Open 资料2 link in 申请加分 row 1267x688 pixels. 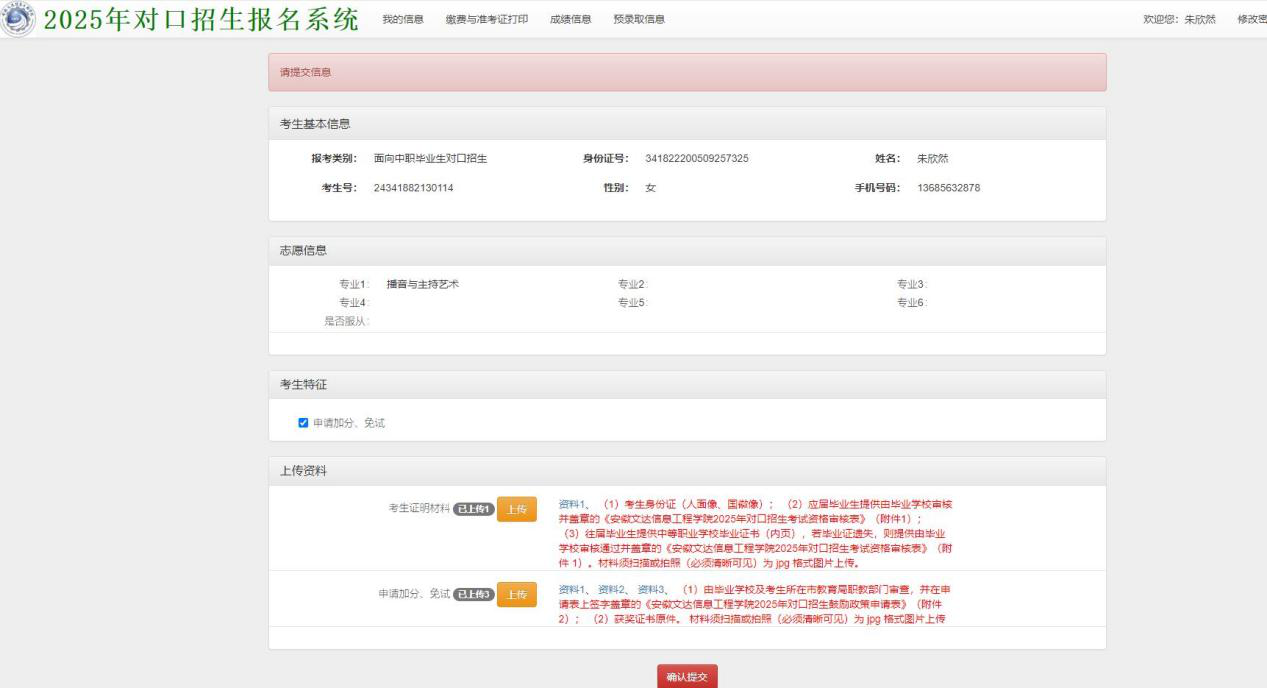(x=612, y=590)
